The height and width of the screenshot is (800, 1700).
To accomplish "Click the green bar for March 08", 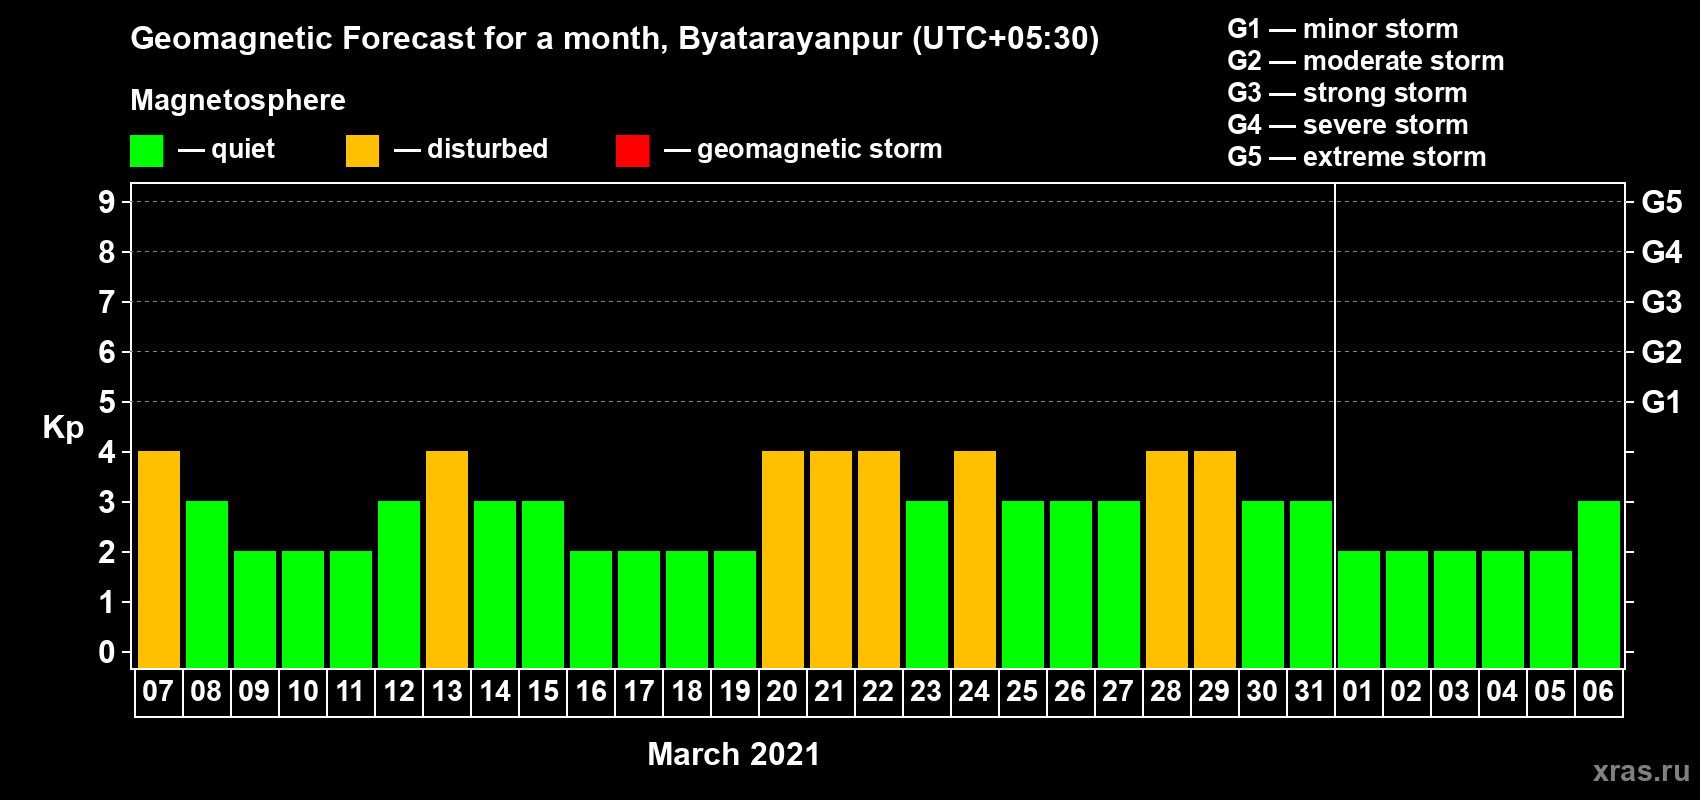I will 207,585.
